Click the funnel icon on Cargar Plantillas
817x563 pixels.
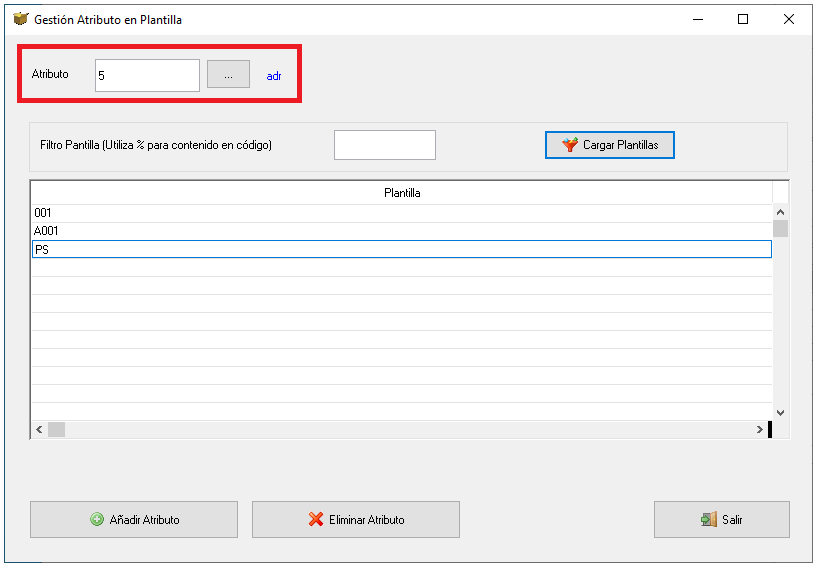pos(570,144)
